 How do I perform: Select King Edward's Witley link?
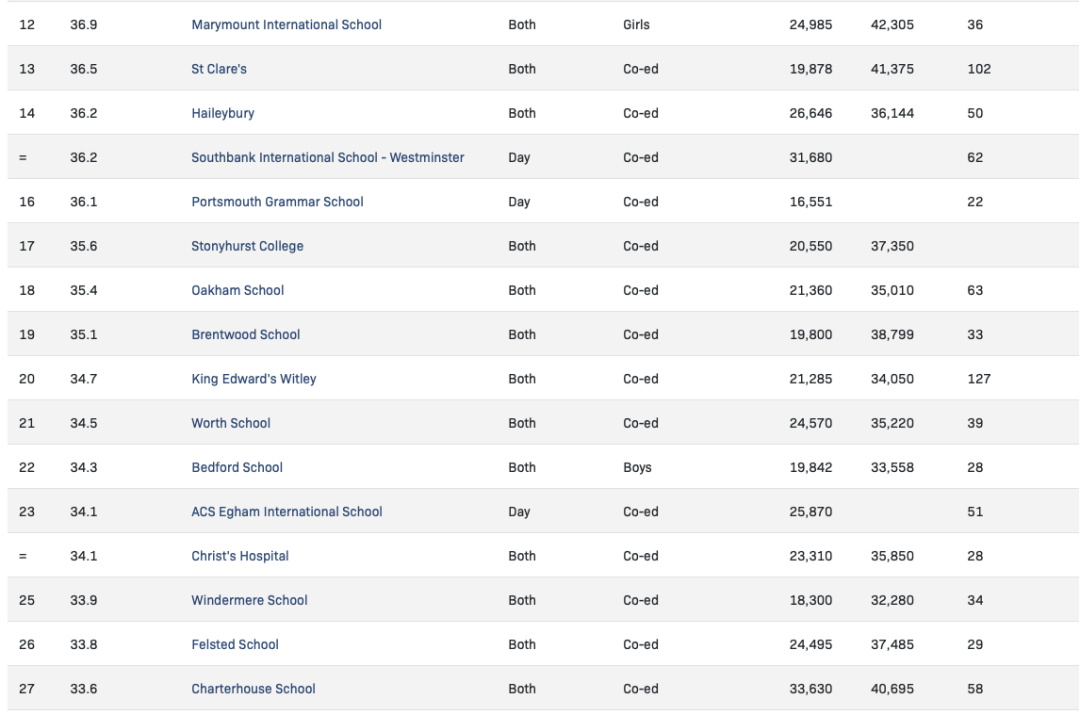pos(254,379)
